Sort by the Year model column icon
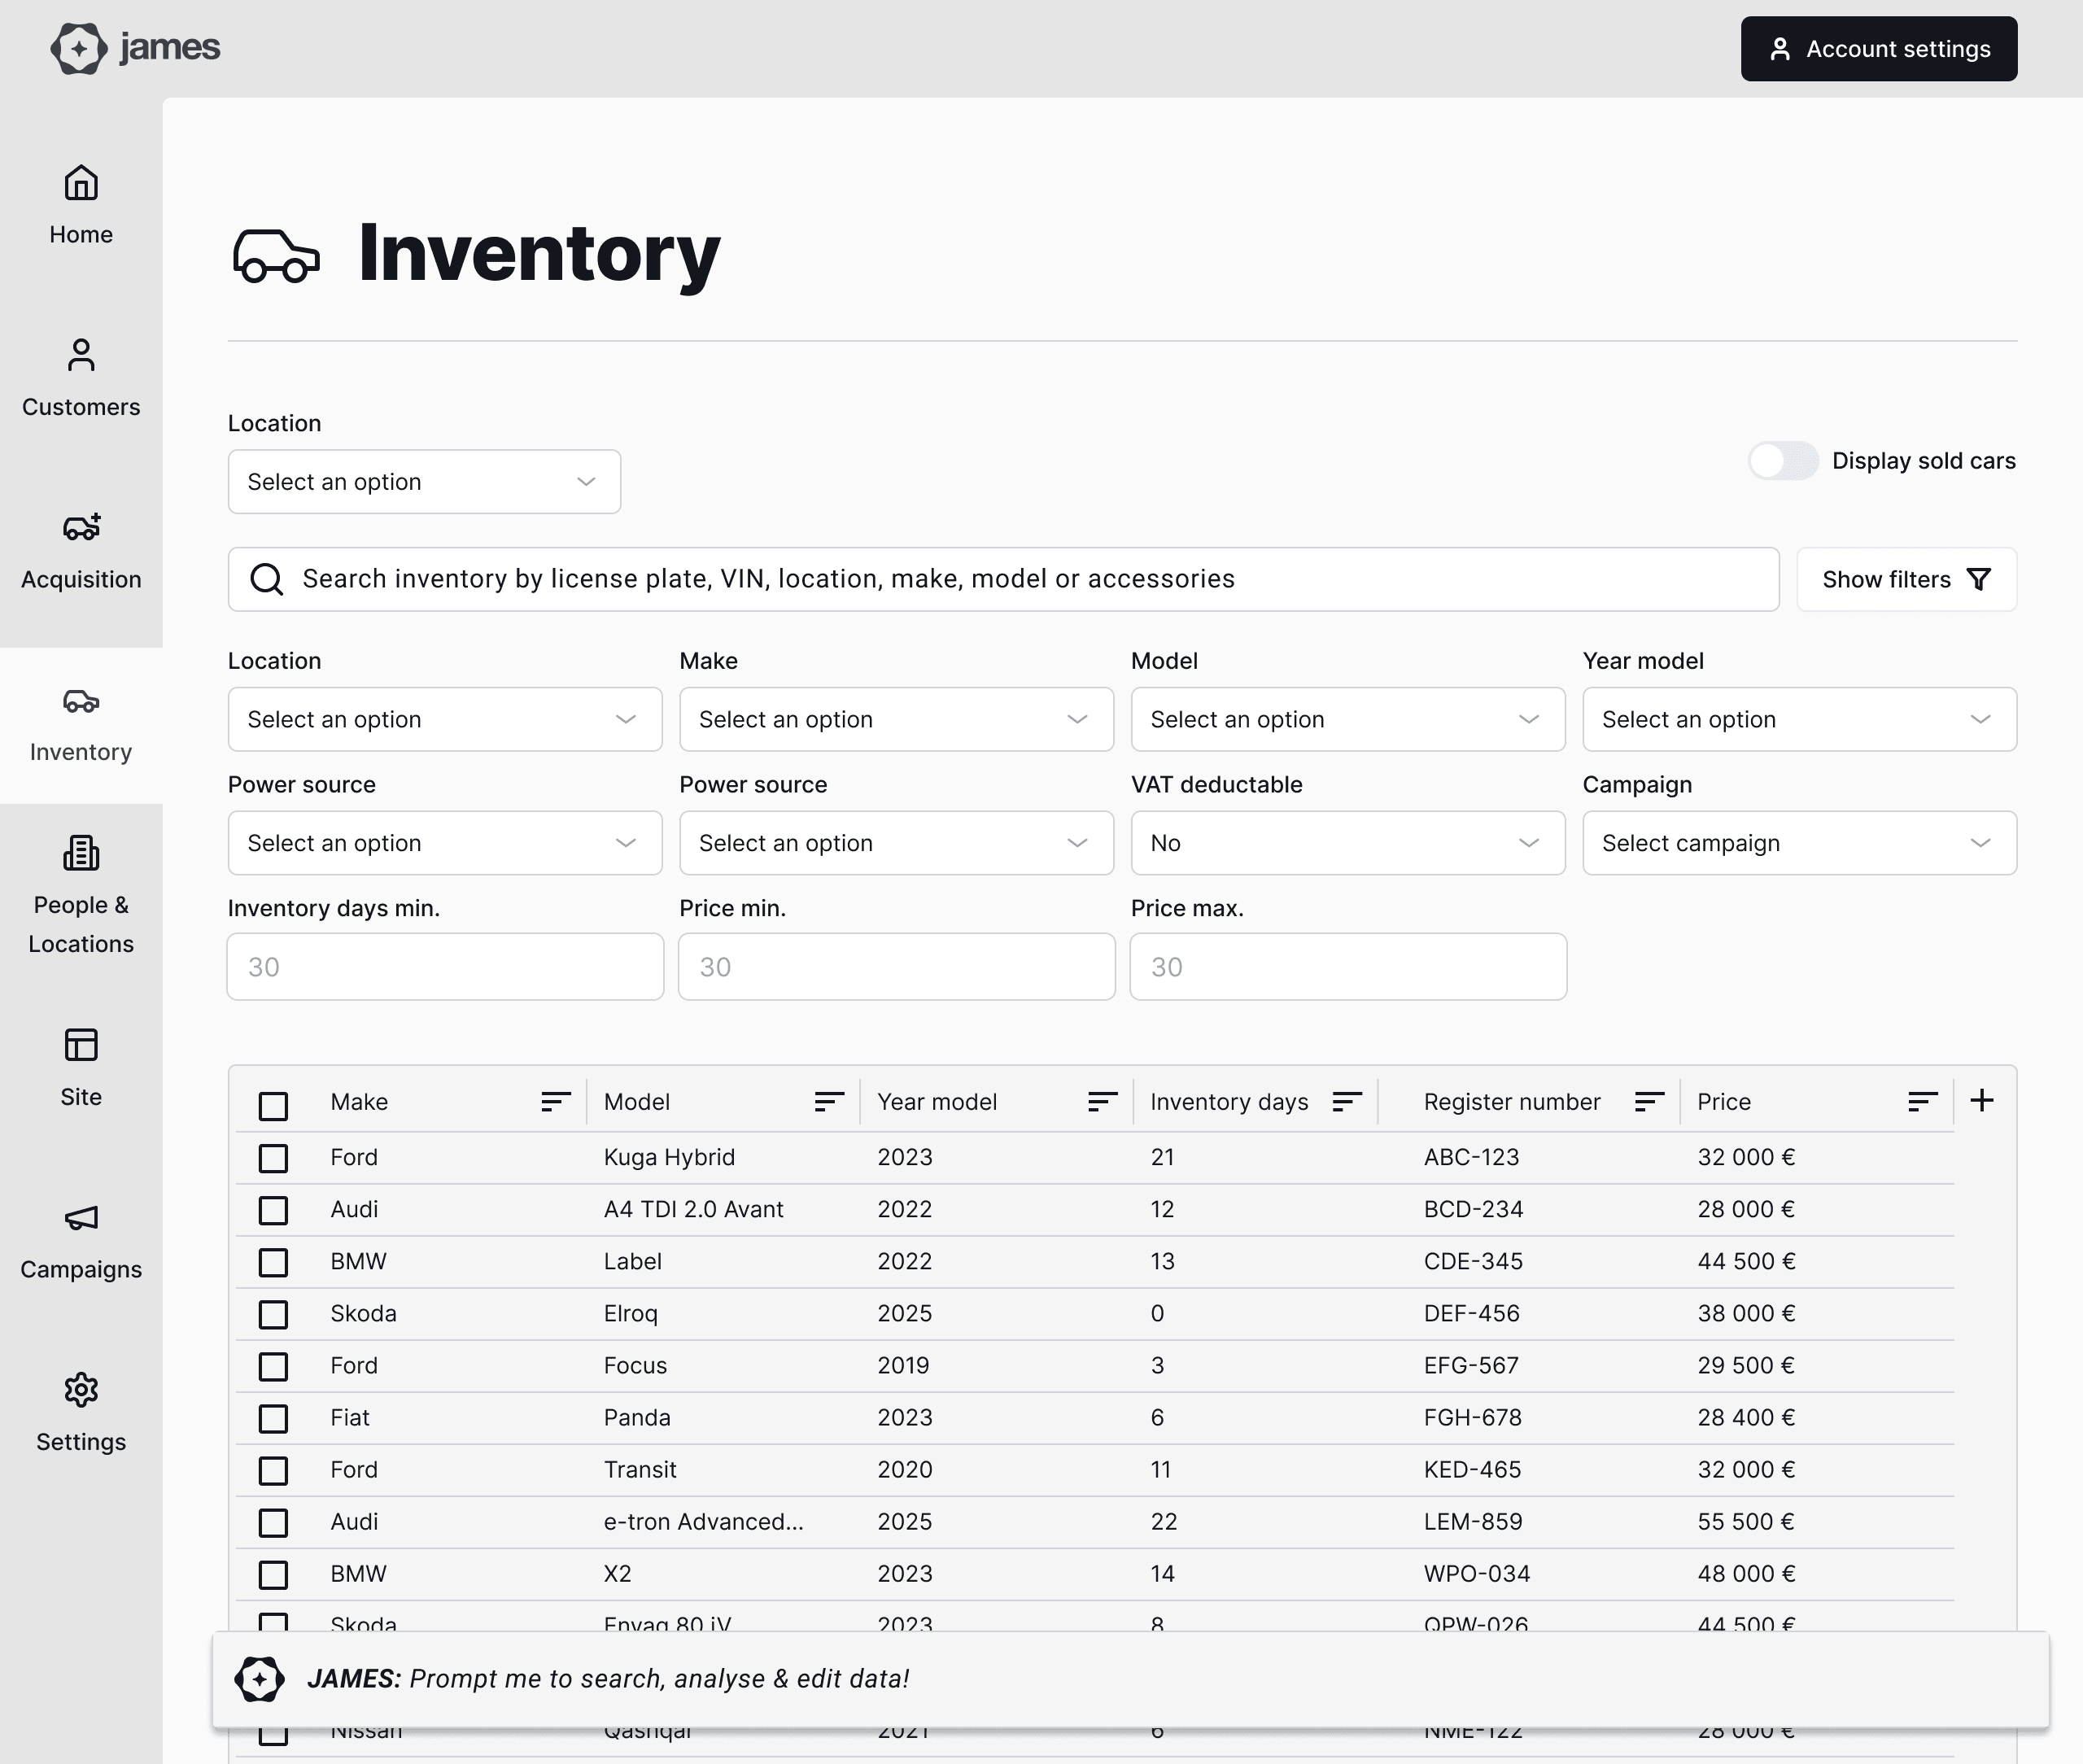Screen dimensions: 2083x1764 pos(1102,1102)
